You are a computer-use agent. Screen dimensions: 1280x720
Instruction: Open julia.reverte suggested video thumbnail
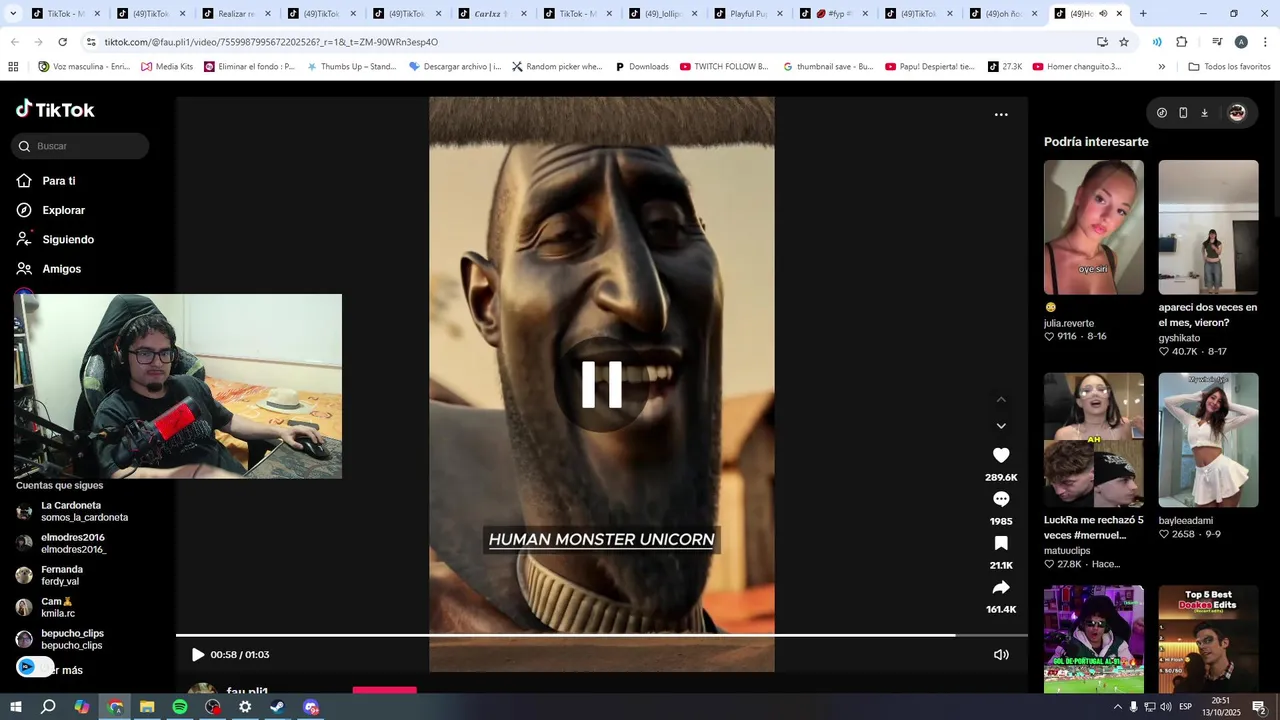click(1094, 227)
